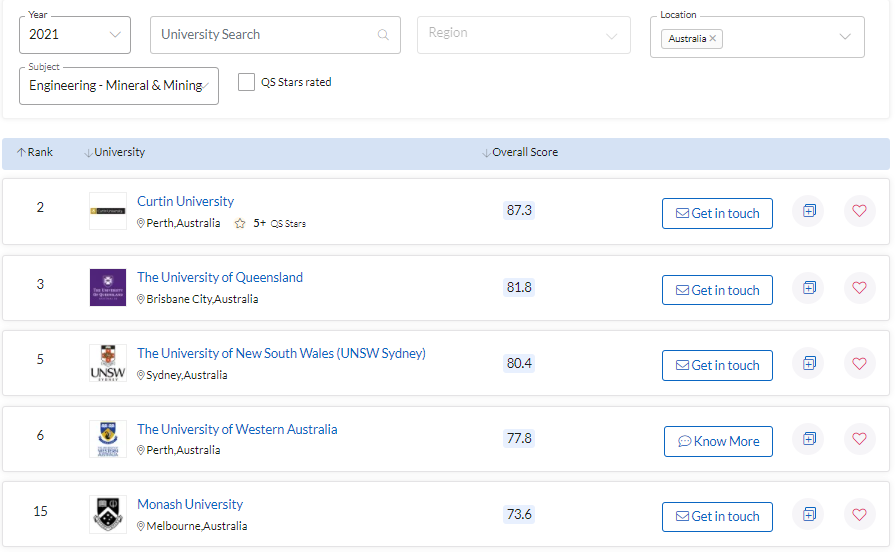
Task: Click Curtin University logo thumbnail
Action: [x=108, y=211]
